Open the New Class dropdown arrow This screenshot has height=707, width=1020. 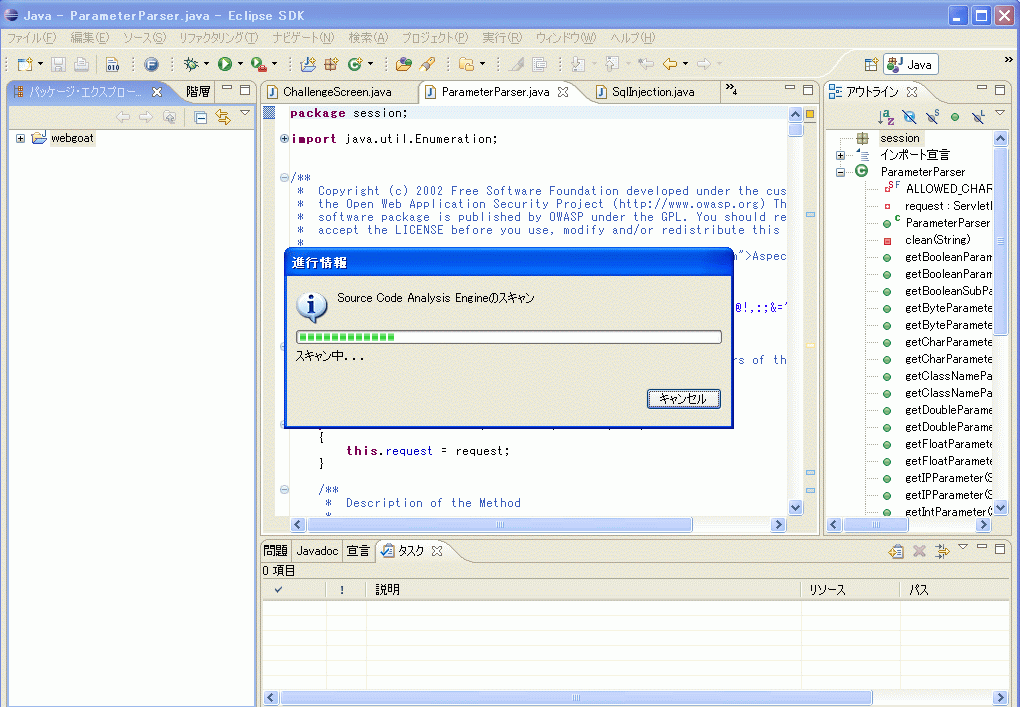click(x=370, y=64)
